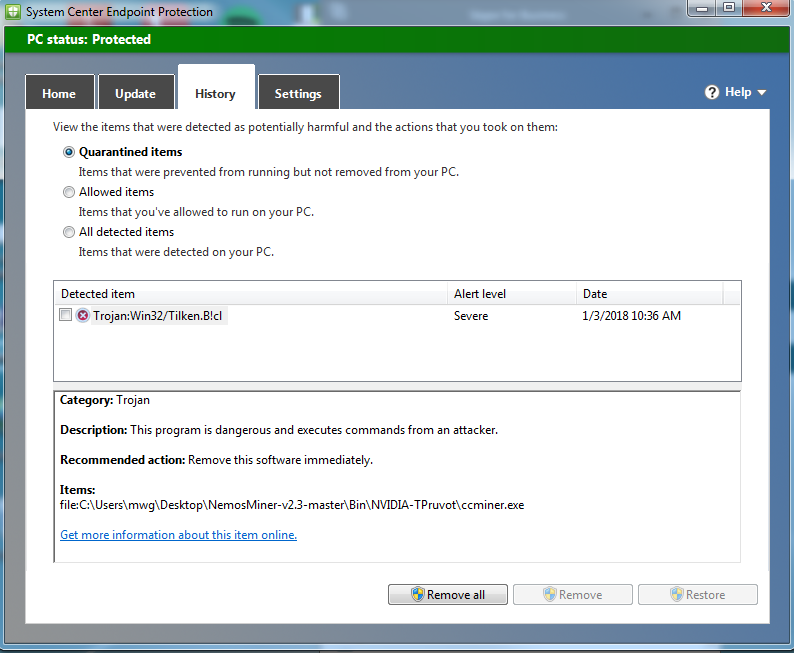794x653 pixels.
Task: Select the Allowed items radio button
Action: point(69,192)
